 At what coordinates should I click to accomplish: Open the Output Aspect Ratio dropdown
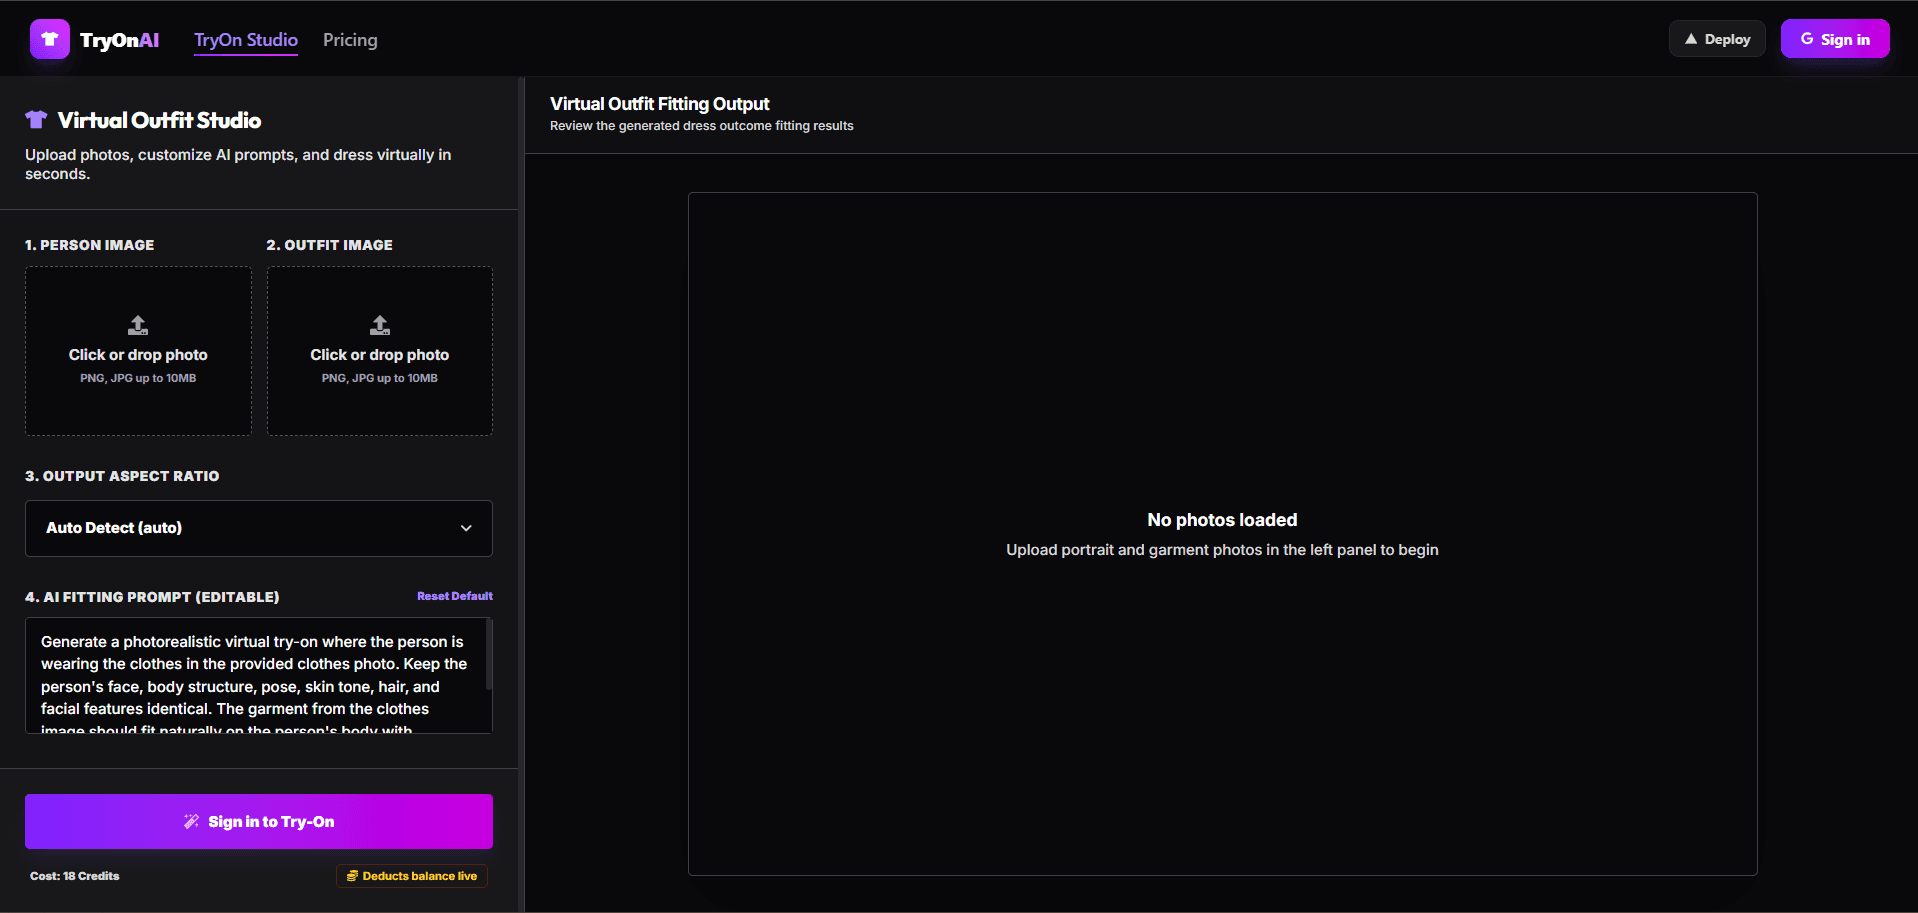click(x=259, y=528)
